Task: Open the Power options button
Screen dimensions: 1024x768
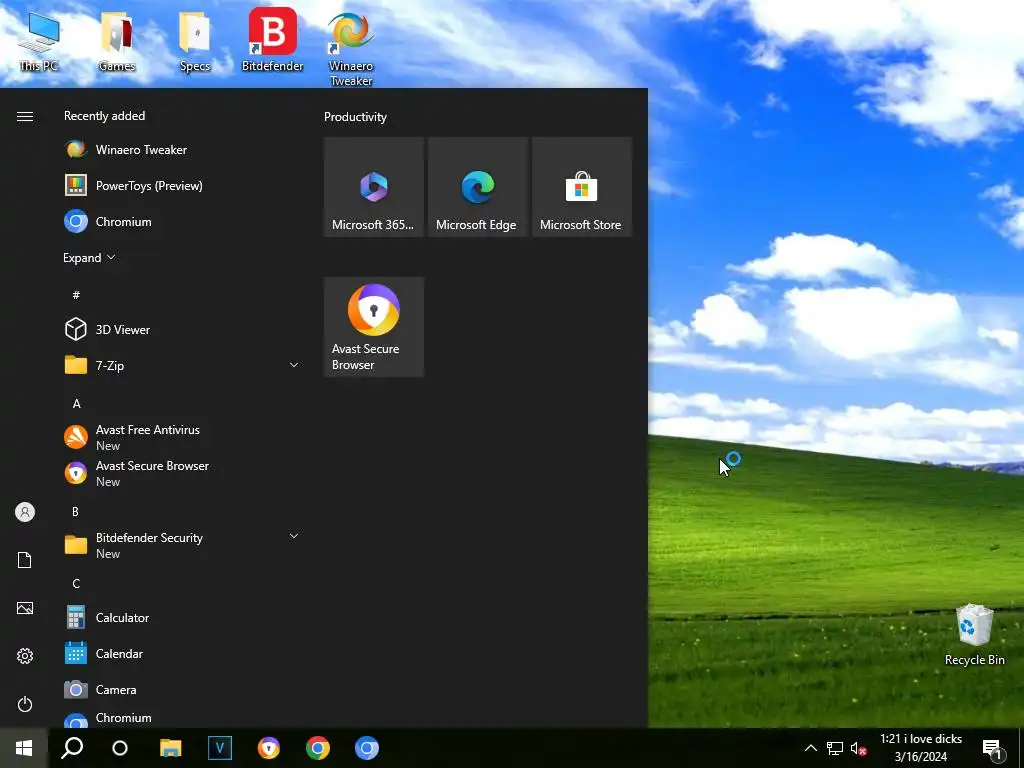Action: [25, 704]
